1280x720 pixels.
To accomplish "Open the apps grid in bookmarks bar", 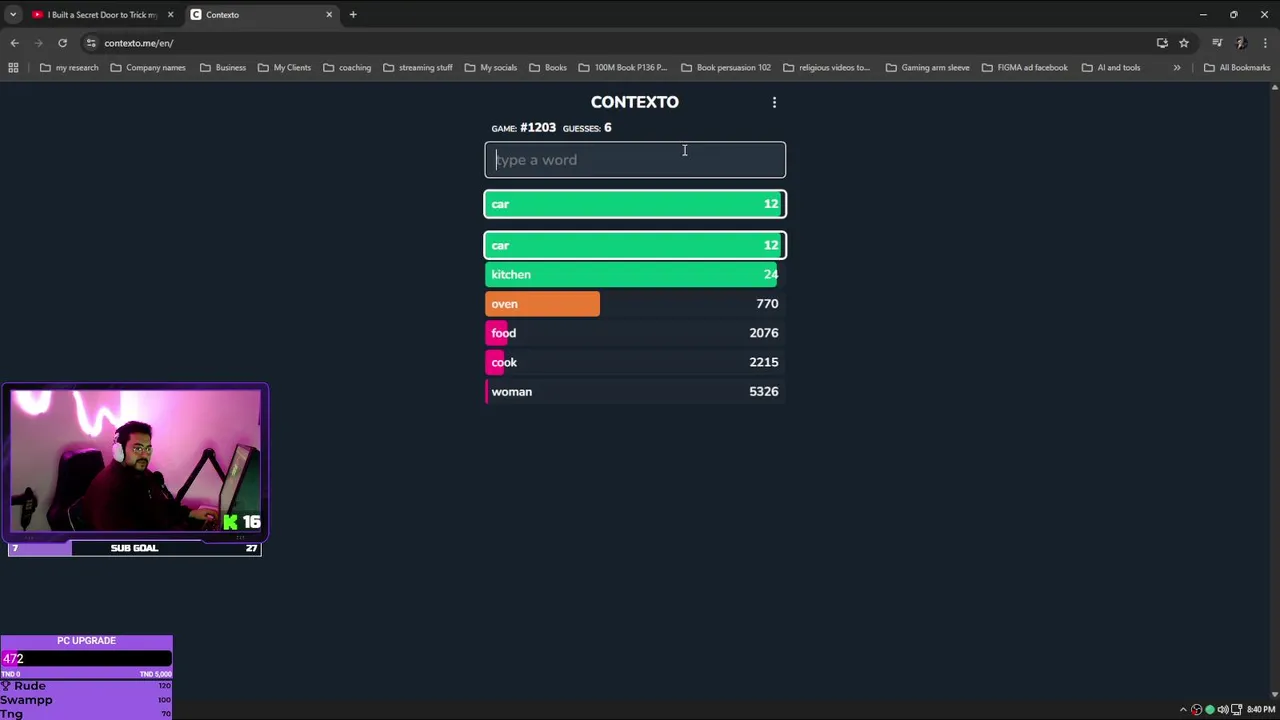I will click(x=13, y=68).
